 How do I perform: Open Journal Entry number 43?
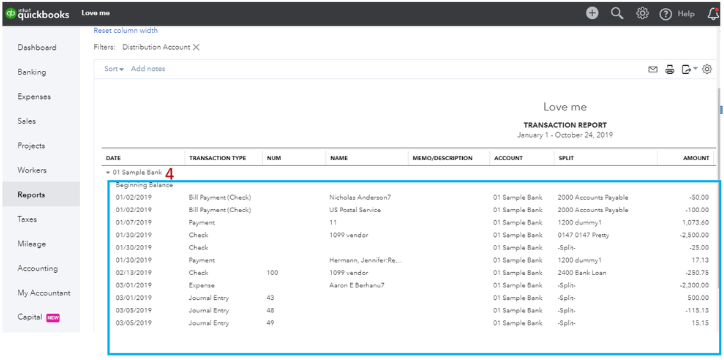tap(412, 298)
